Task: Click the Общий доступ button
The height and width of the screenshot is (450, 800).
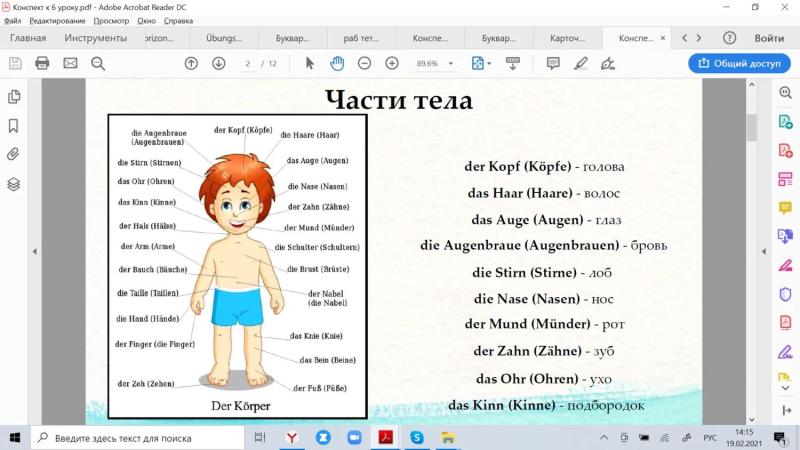Action: coord(739,63)
